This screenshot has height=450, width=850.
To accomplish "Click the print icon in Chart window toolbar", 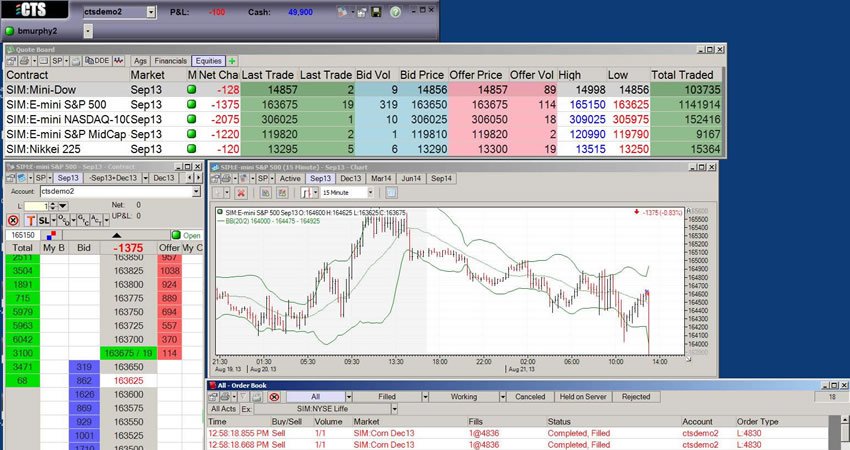I will 227,178.
